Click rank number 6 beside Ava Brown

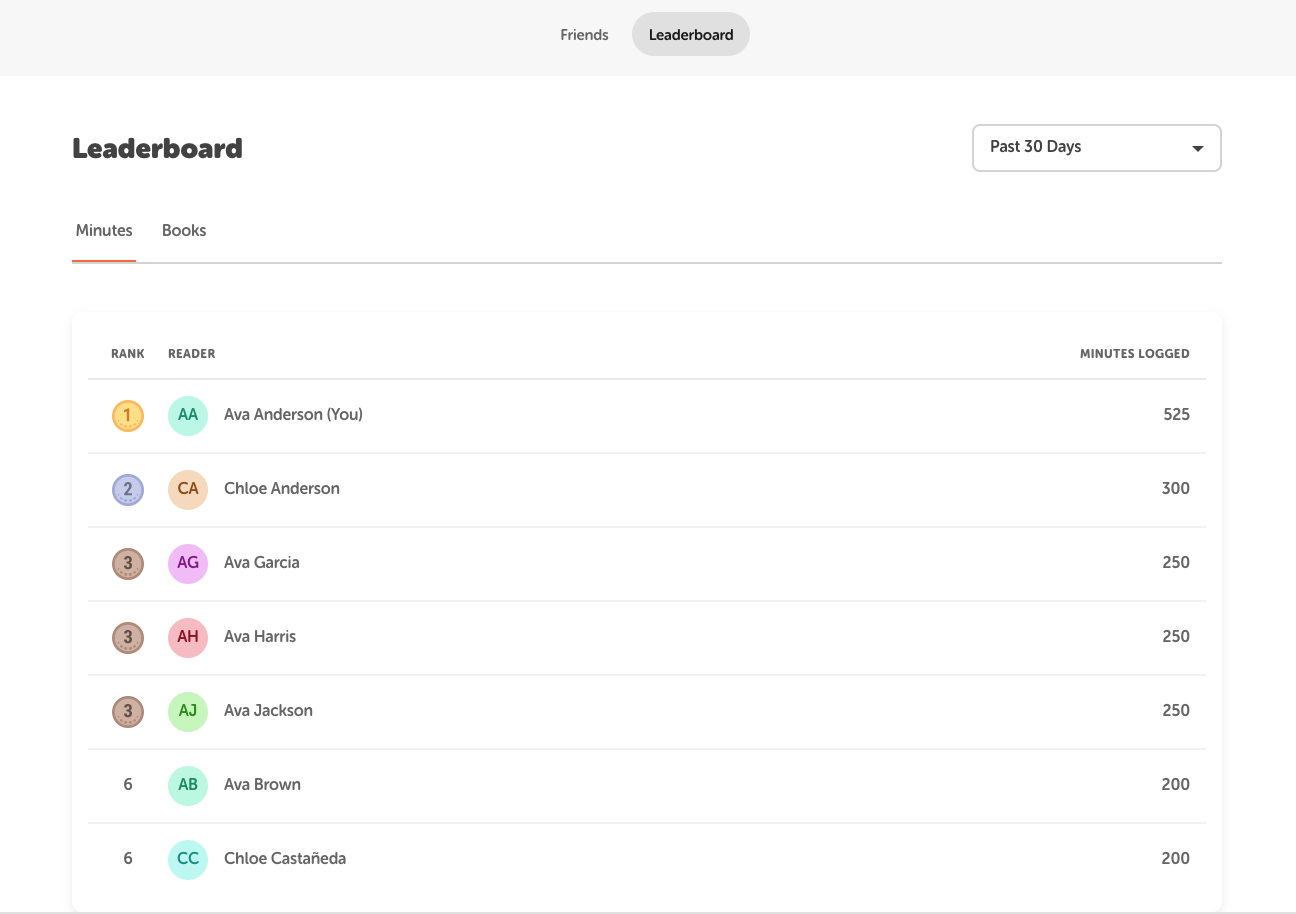point(128,785)
